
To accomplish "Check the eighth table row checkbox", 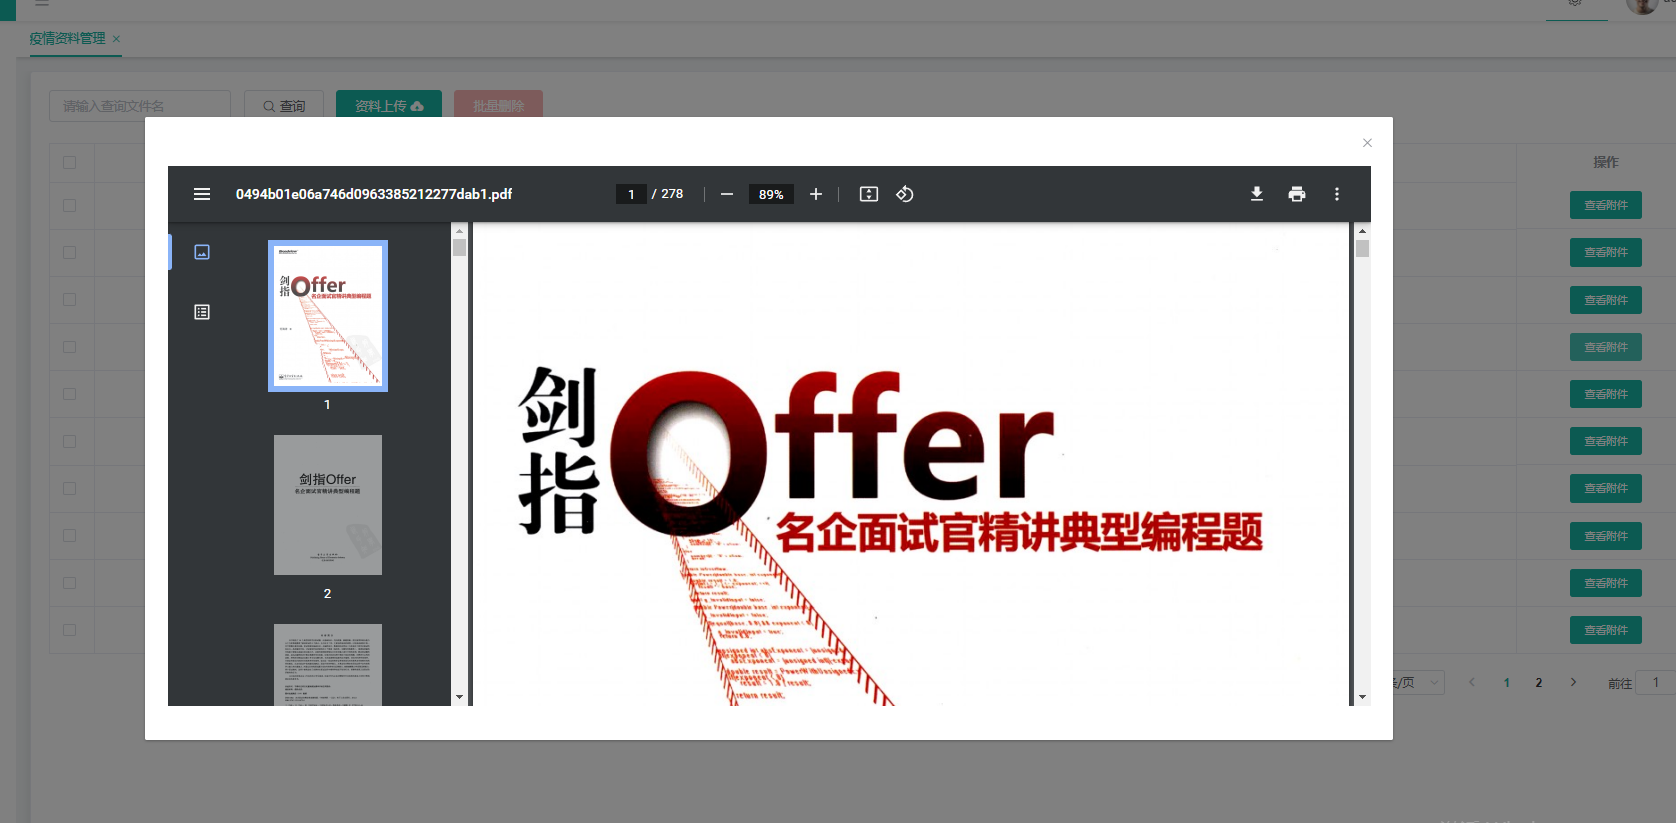I will 70,535.
